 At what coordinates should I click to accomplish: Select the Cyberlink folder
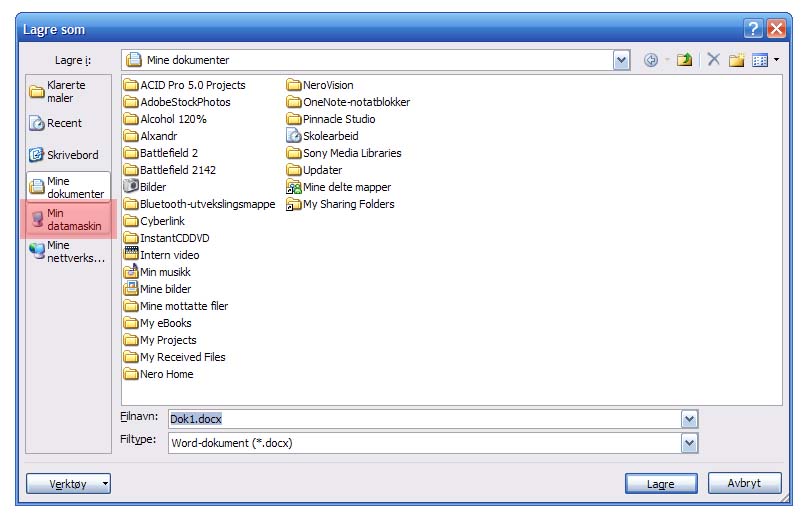(154, 221)
